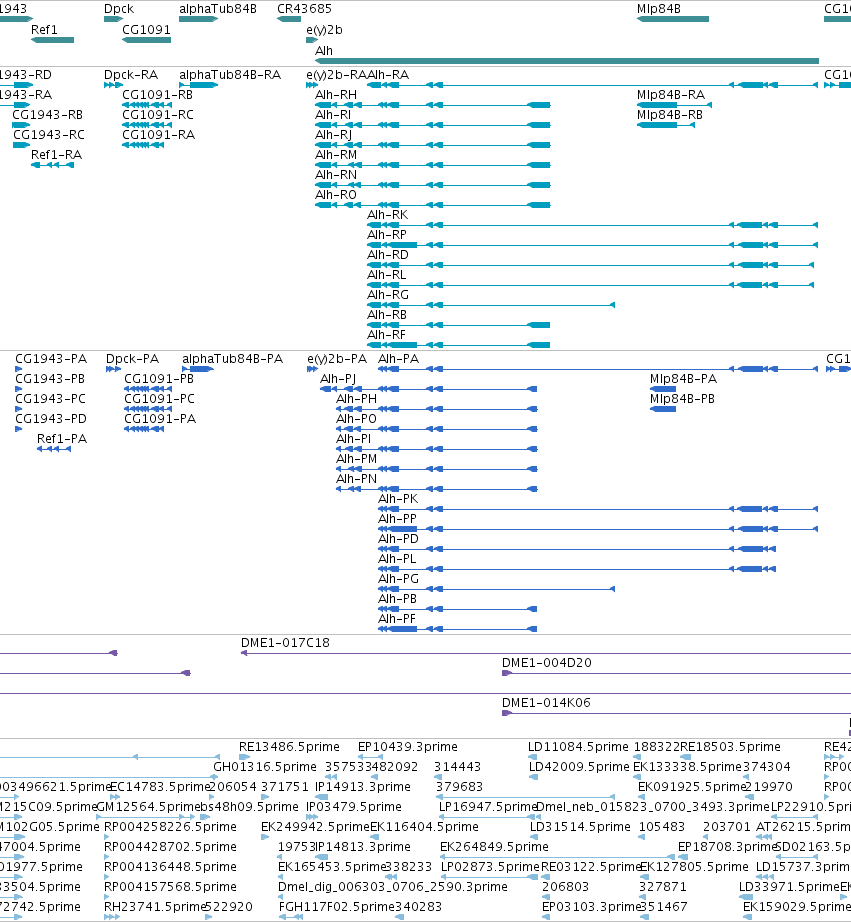Open the Alh-RD transcript
851x922 pixels.
[x=590, y=265]
